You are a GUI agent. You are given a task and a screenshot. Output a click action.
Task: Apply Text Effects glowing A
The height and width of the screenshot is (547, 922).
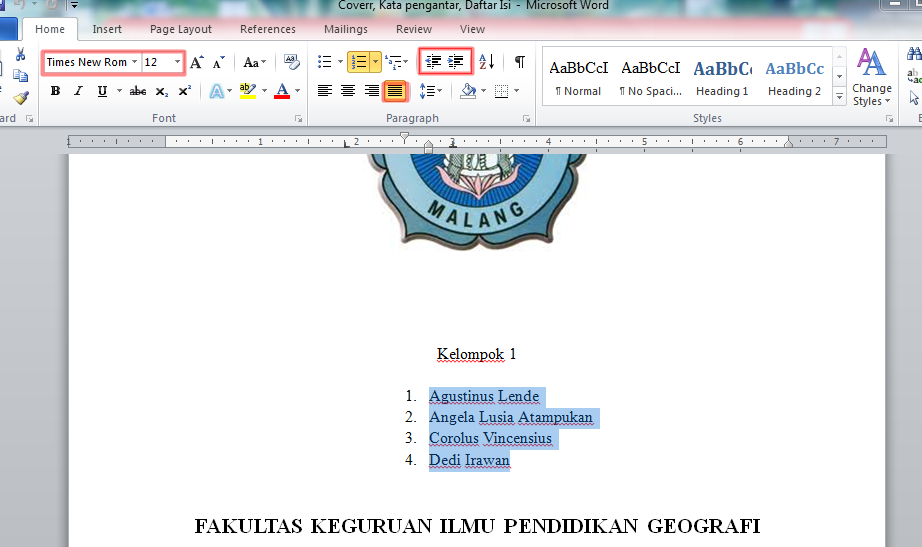tap(217, 91)
